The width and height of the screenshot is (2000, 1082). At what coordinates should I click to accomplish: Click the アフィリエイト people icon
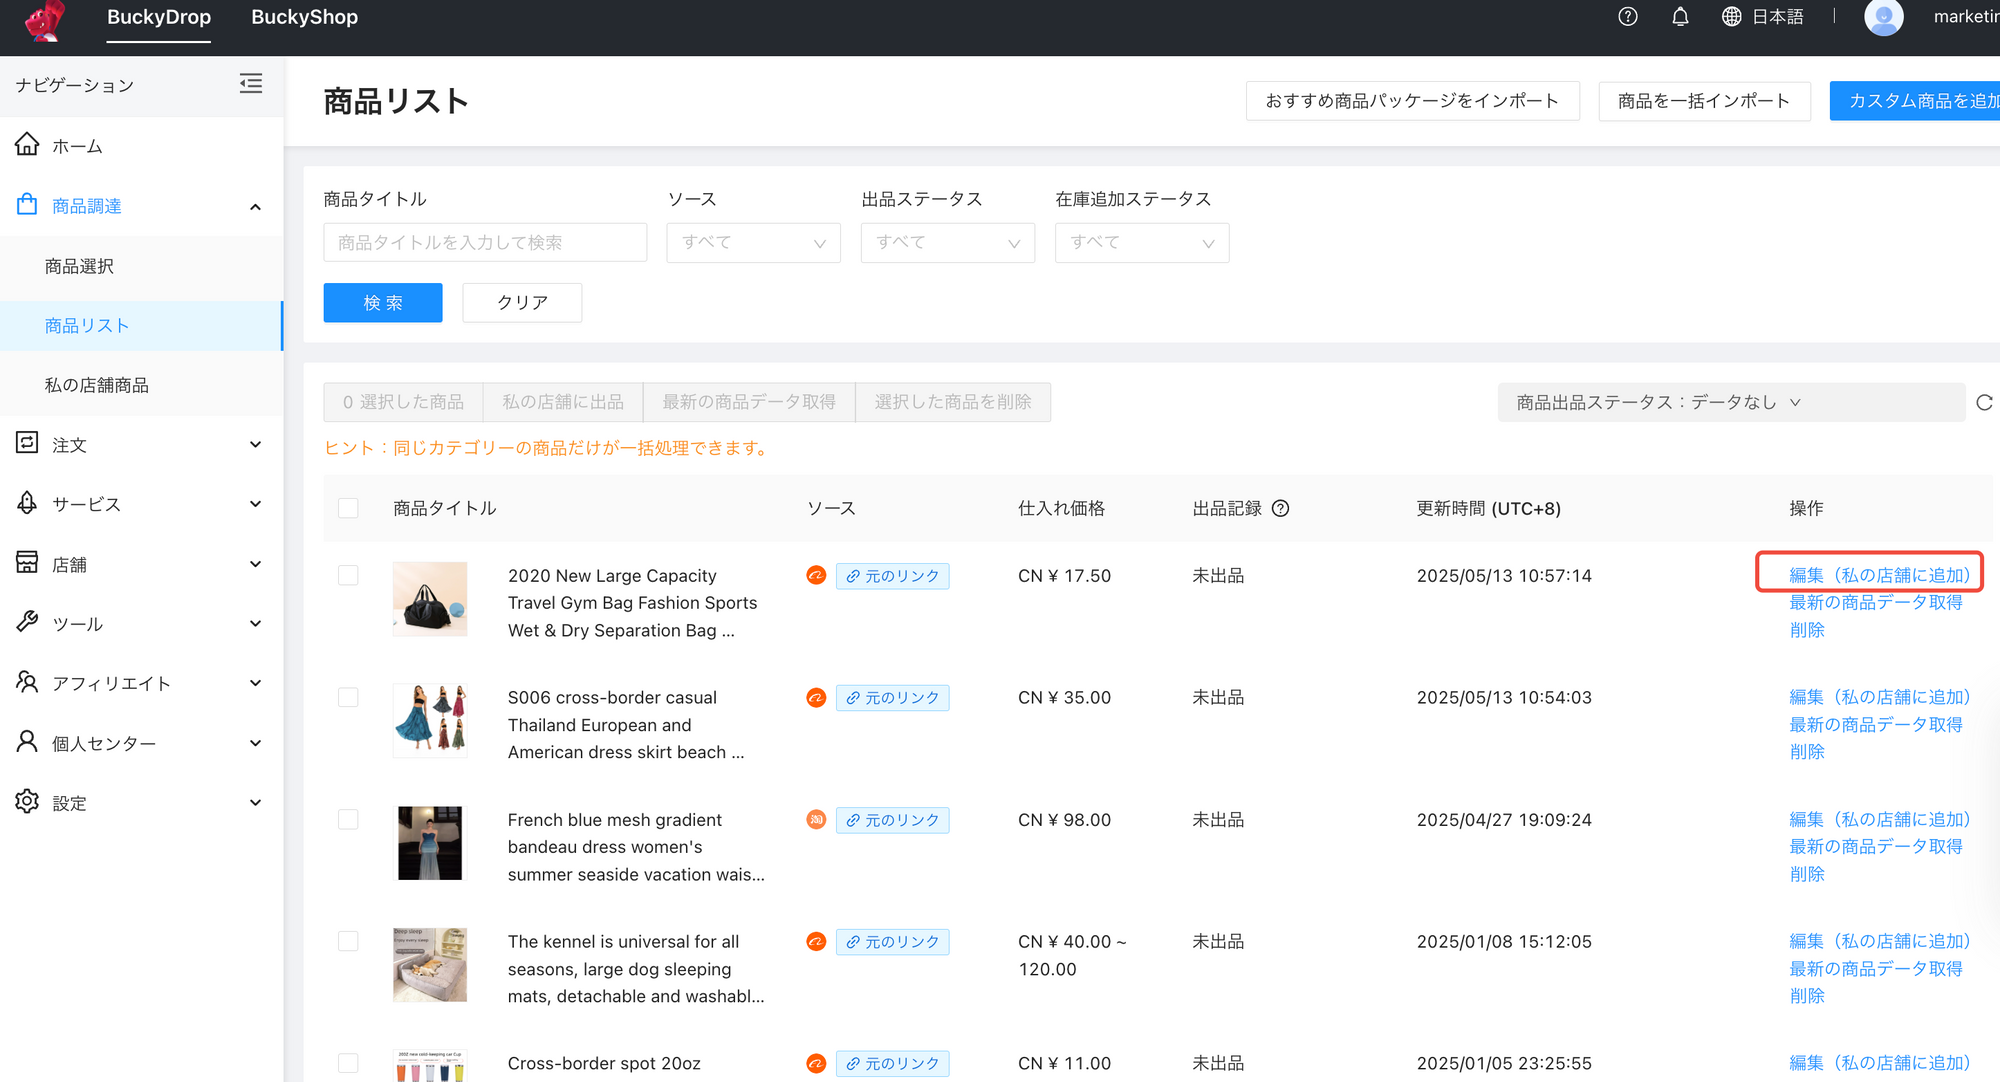click(x=27, y=682)
